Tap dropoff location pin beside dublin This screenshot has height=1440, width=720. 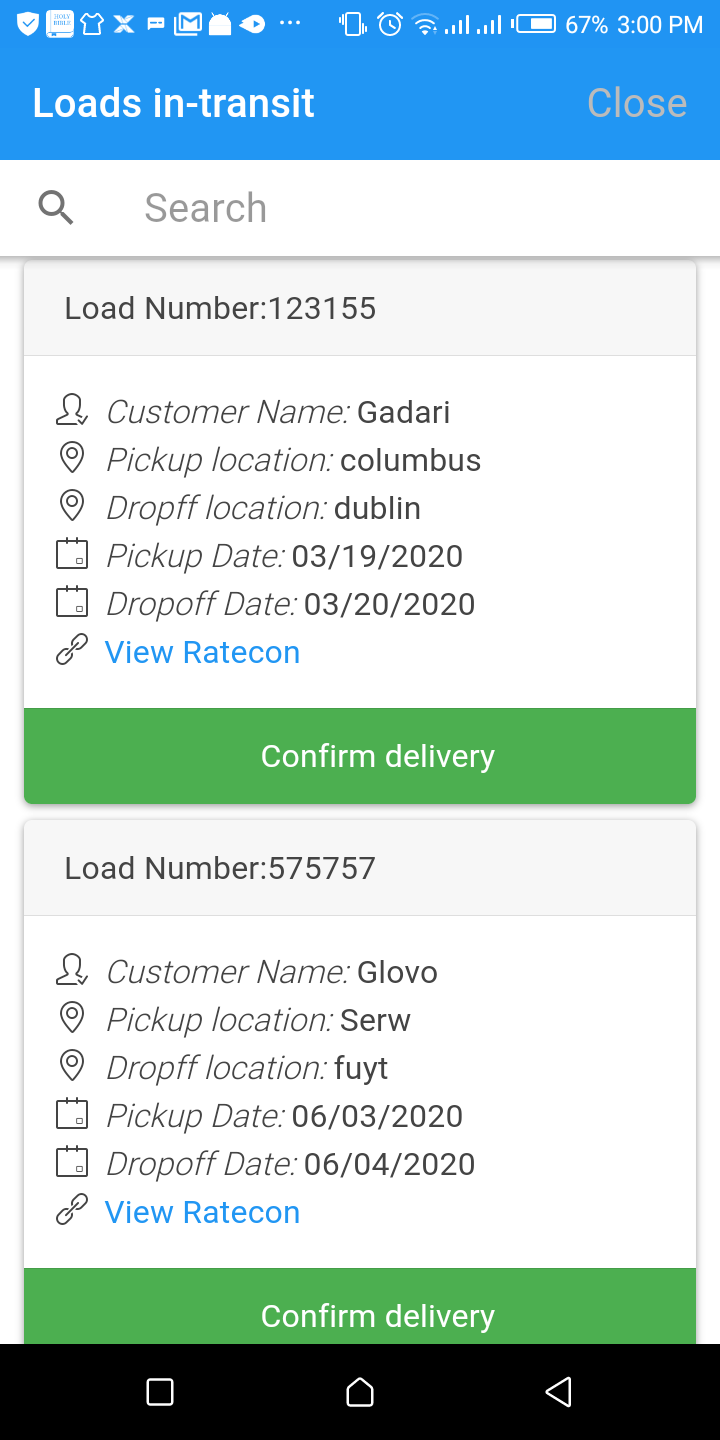[x=72, y=507]
